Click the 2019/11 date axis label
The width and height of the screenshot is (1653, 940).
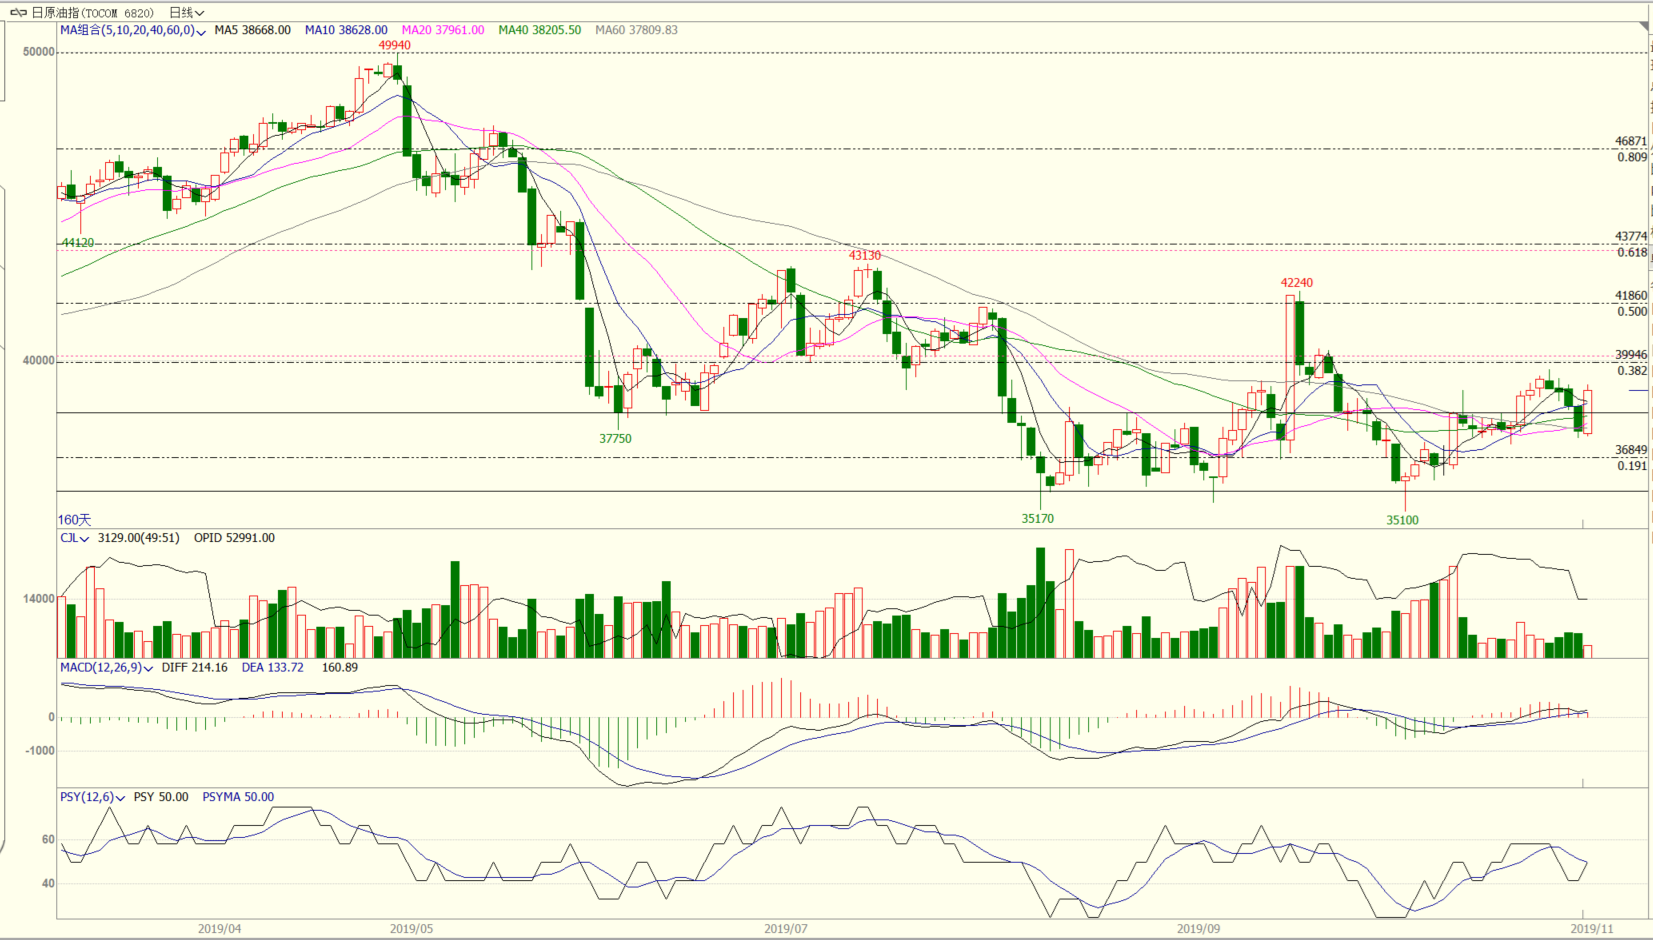[1592, 929]
